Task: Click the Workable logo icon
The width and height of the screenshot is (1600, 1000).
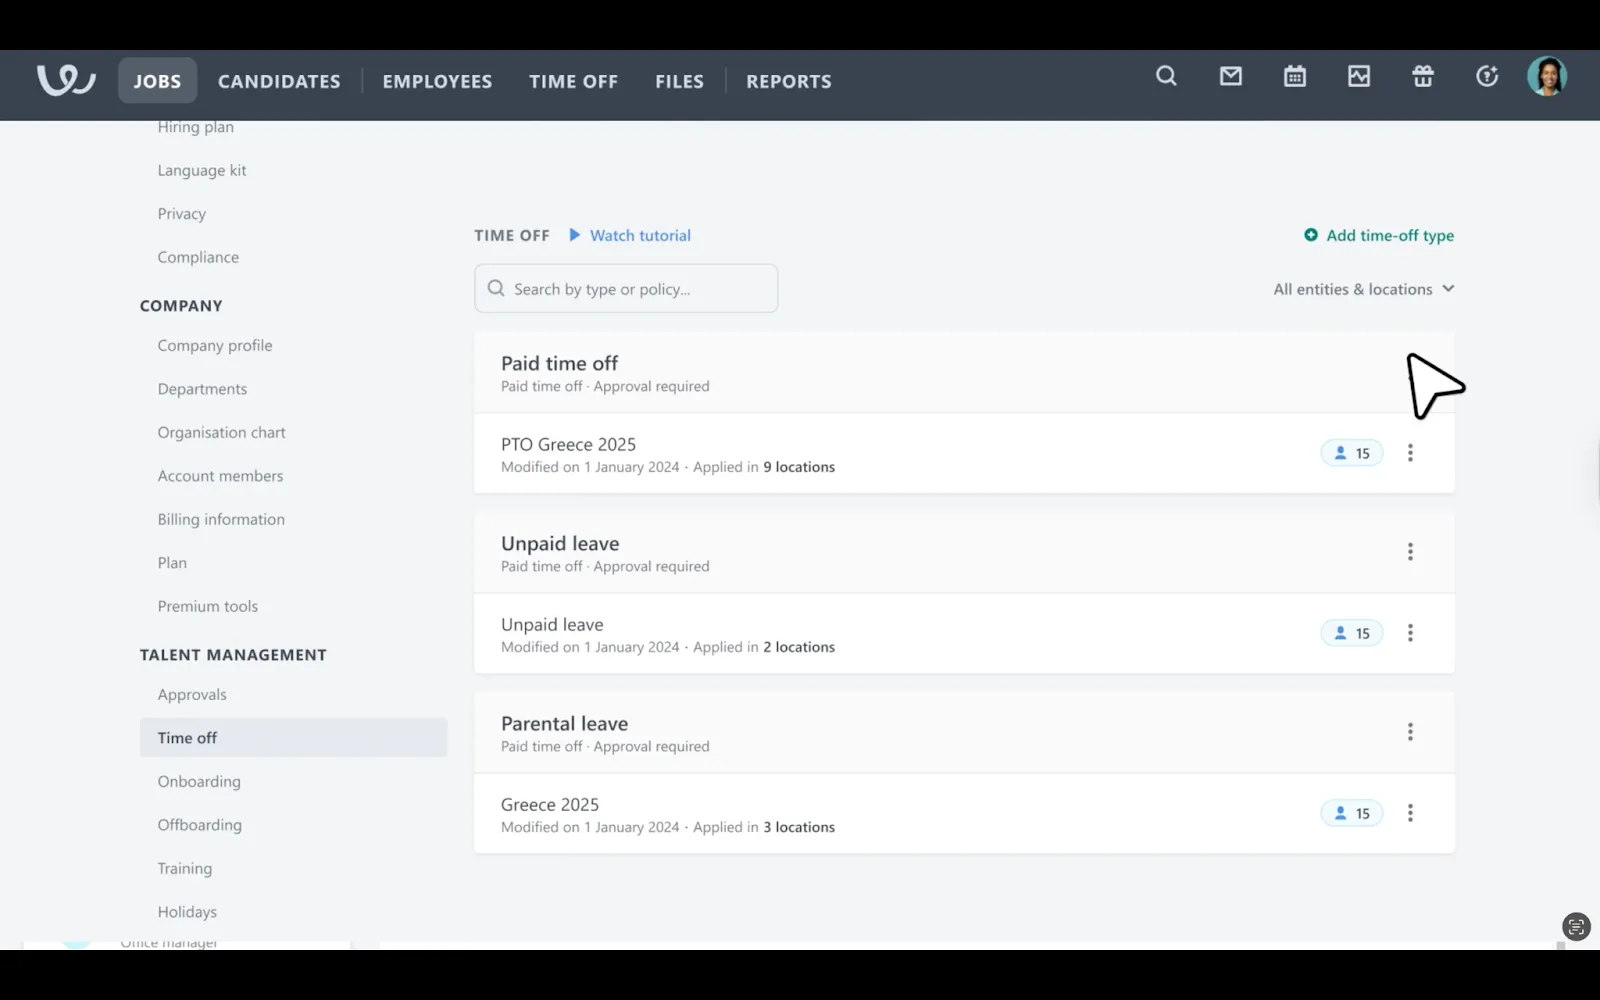Action: [x=66, y=80]
